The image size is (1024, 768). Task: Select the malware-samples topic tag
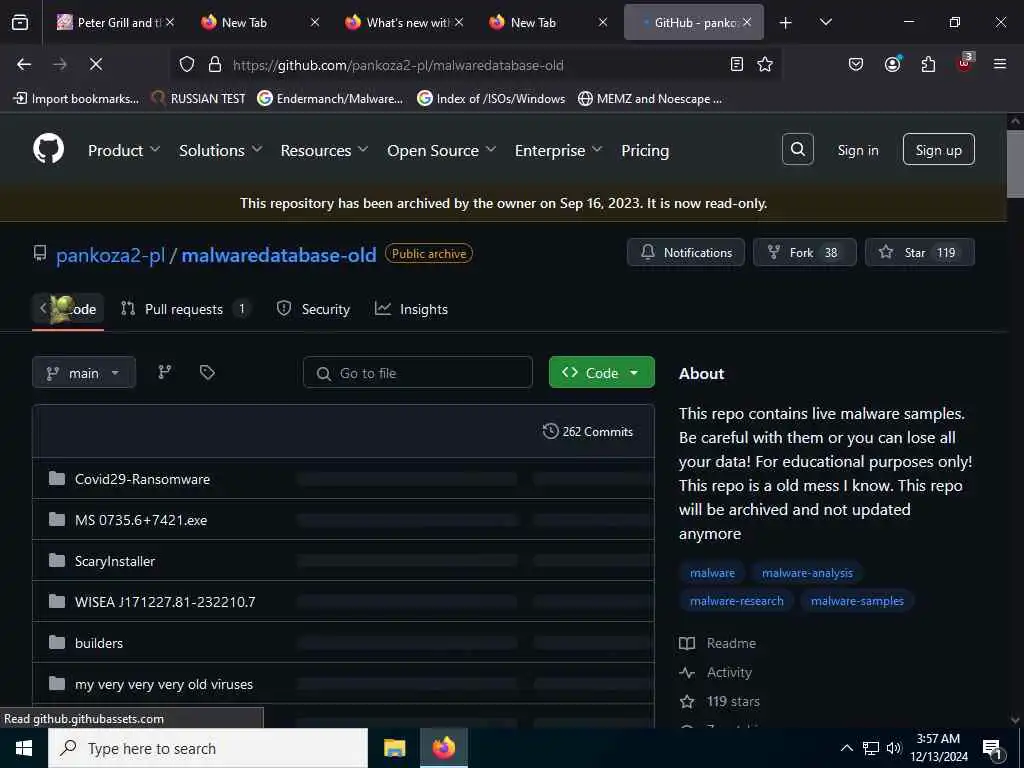point(857,601)
